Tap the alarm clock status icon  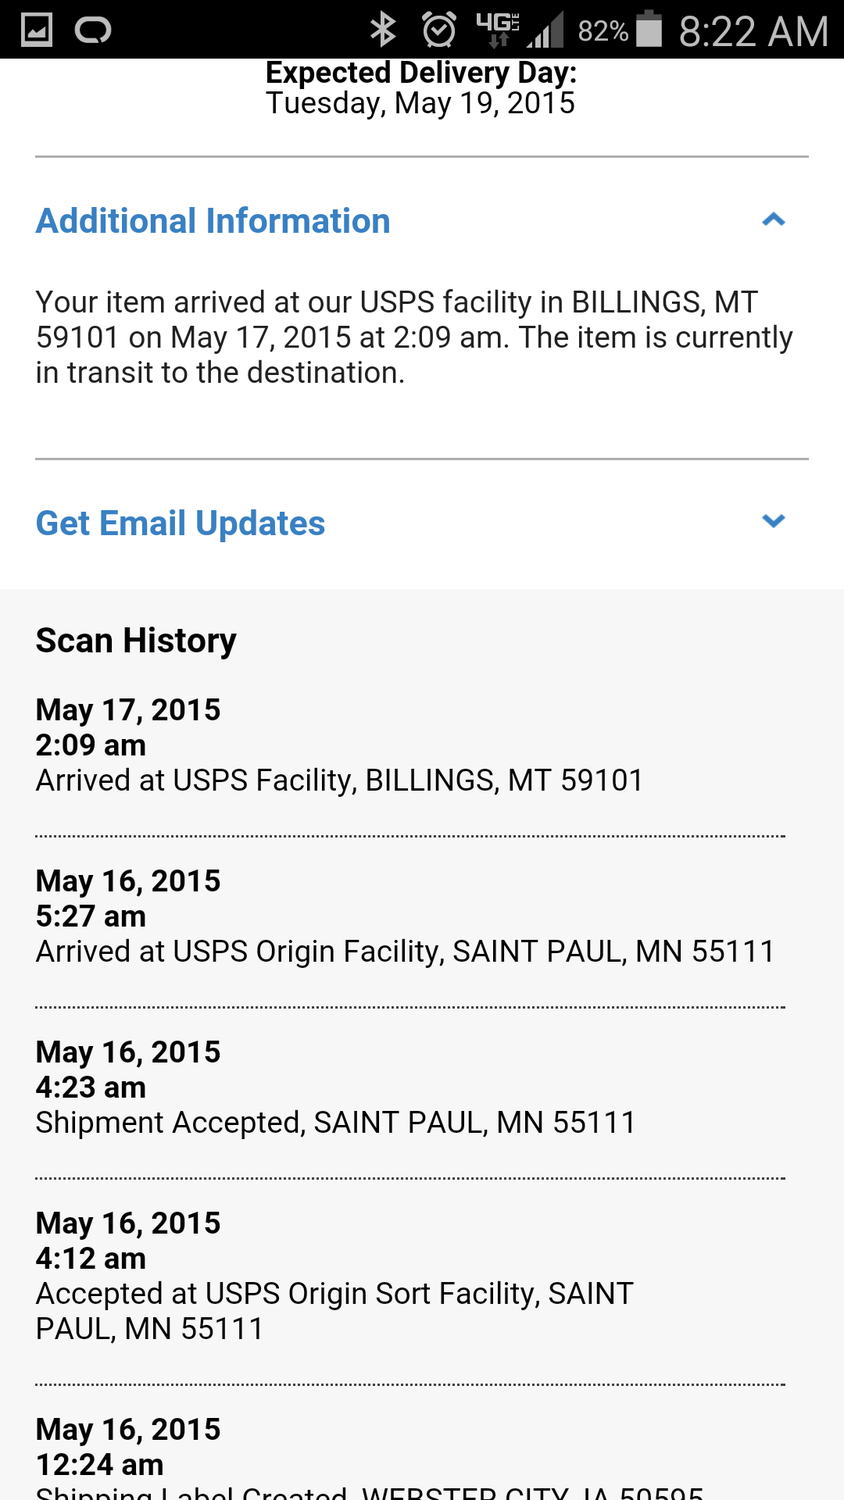pyautogui.click(x=439, y=30)
